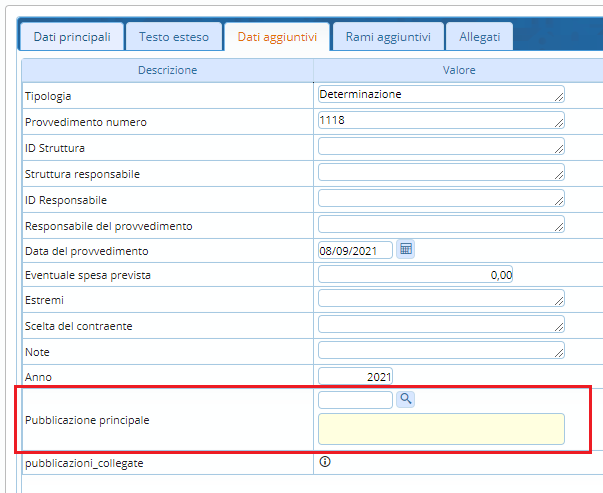Focus the Provvedimento numero field
The image size is (603, 493).
440,120
